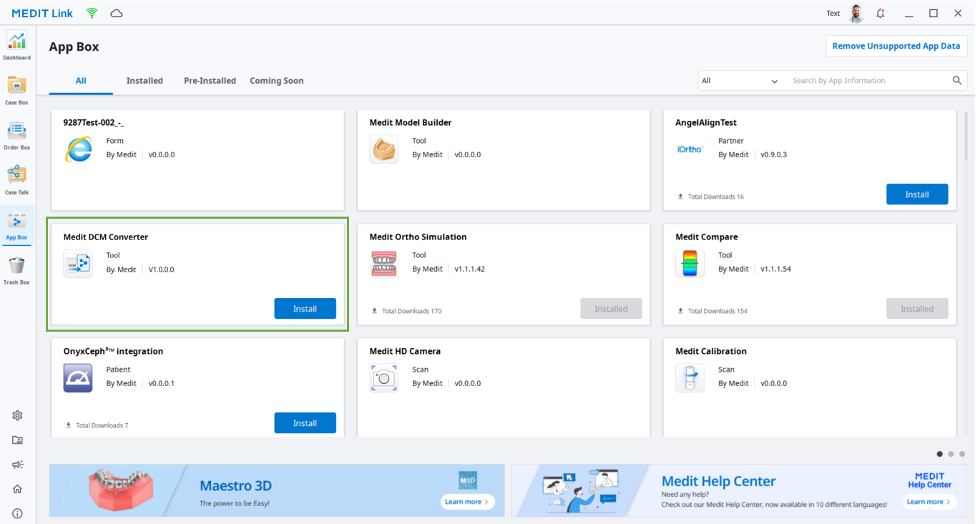Click the home icon in sidebar

17,489
